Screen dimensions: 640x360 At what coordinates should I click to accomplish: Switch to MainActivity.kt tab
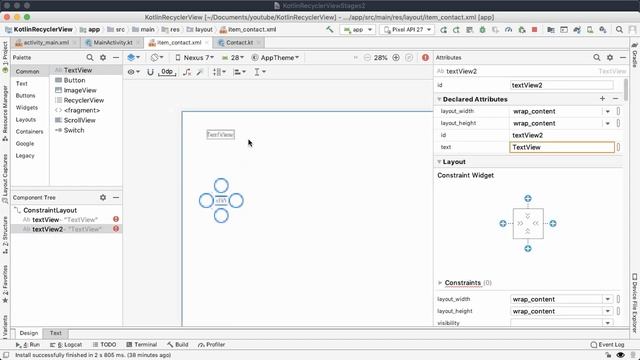click(112, 42)
